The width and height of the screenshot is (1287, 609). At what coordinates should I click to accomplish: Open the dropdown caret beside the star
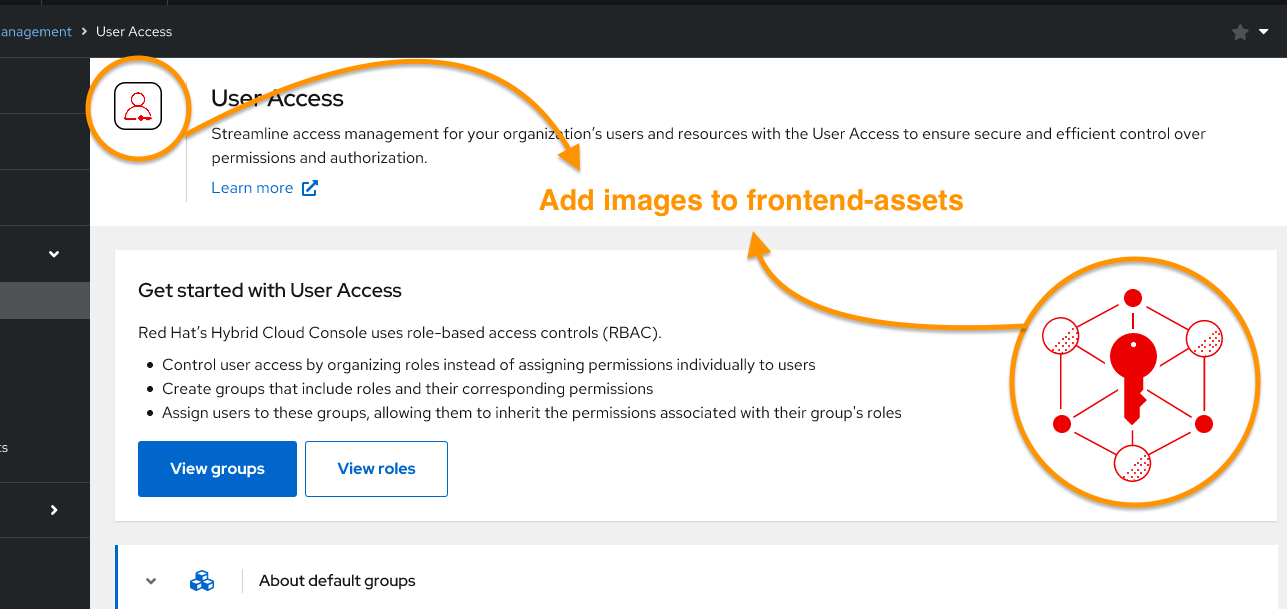pyautogui.click(x=1264, y=32)
